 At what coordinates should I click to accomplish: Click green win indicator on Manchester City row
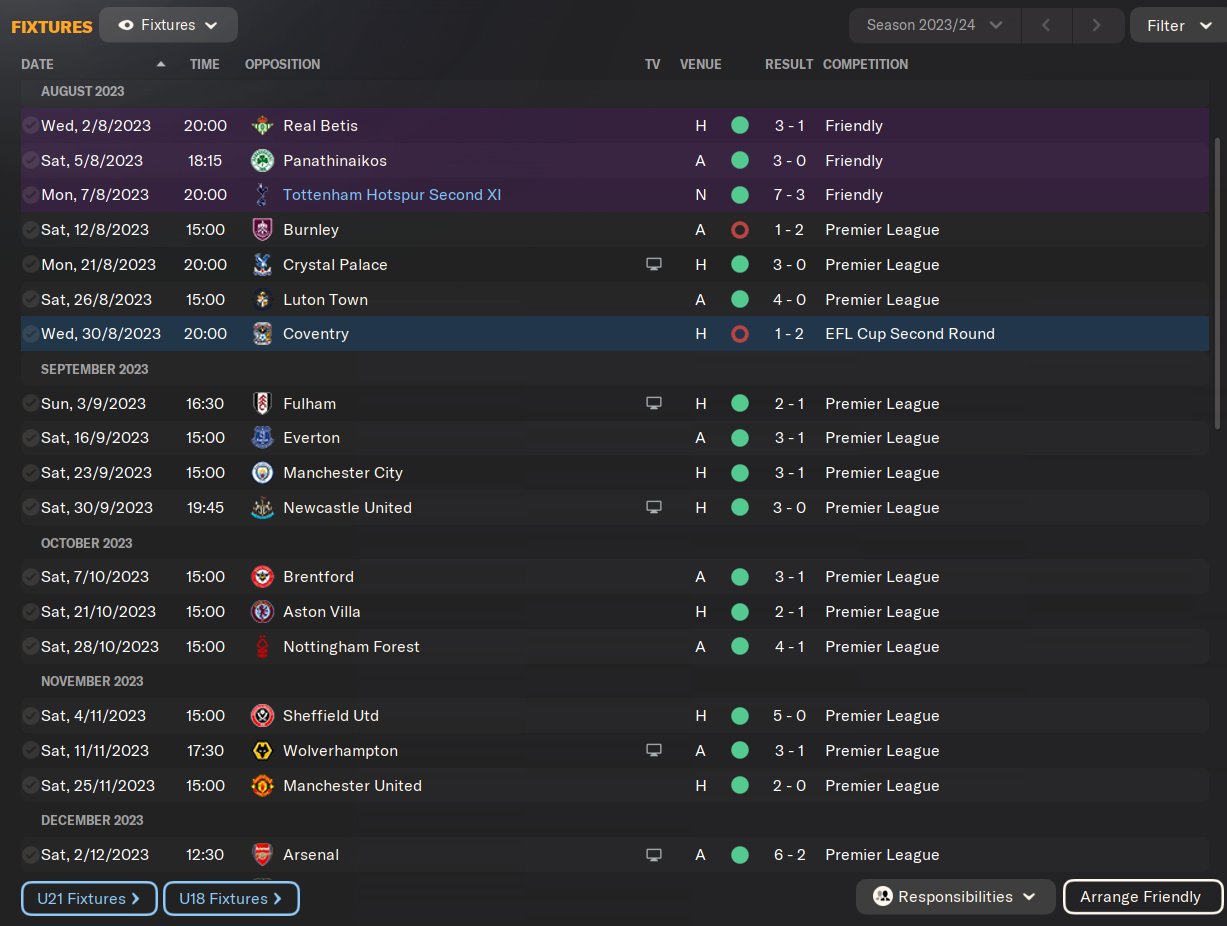pyautogui.click(x=740, y=473)
